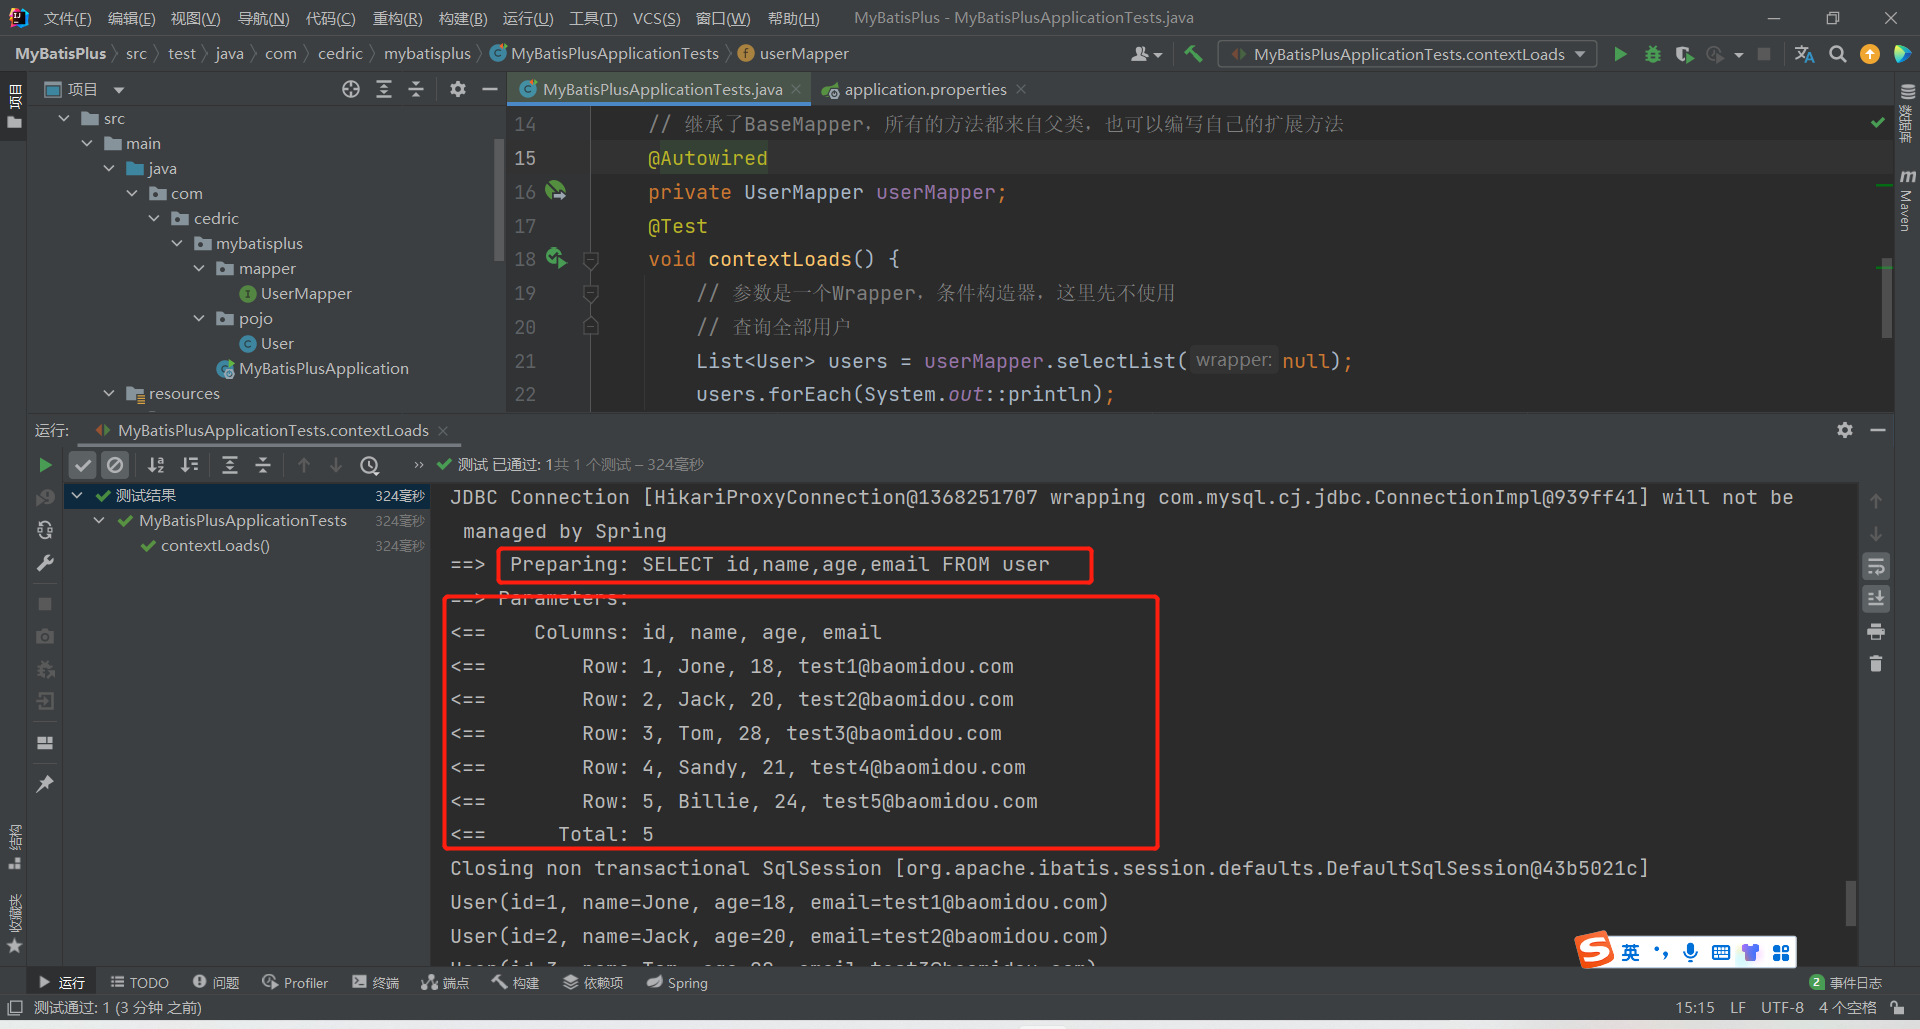Screen dimensions: 1920x1029
Task: Collapse the pojo package node
Action: coord(199,318)
